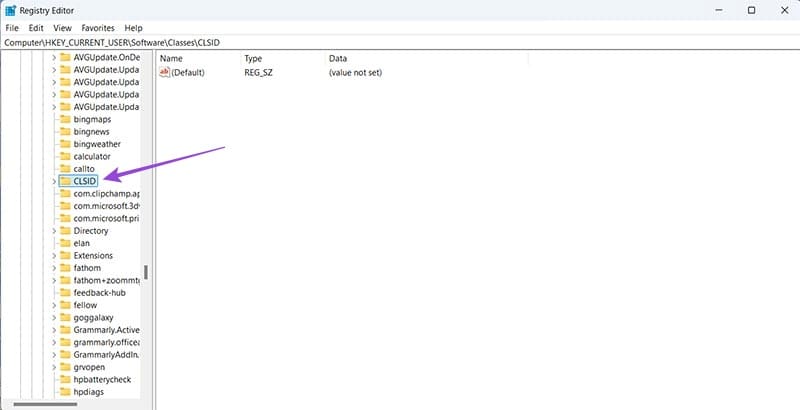Select the com.microsoft.pri folder icon
The image size is (800, 410).
coord(65,218)
